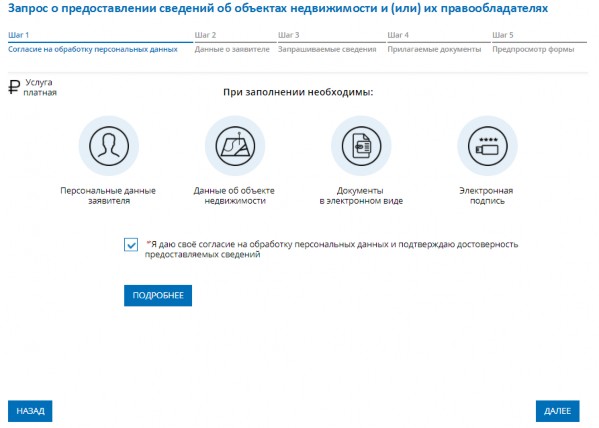Click the consent text for data processing
This screenshot has width=599, height=428.
point(331,249)
